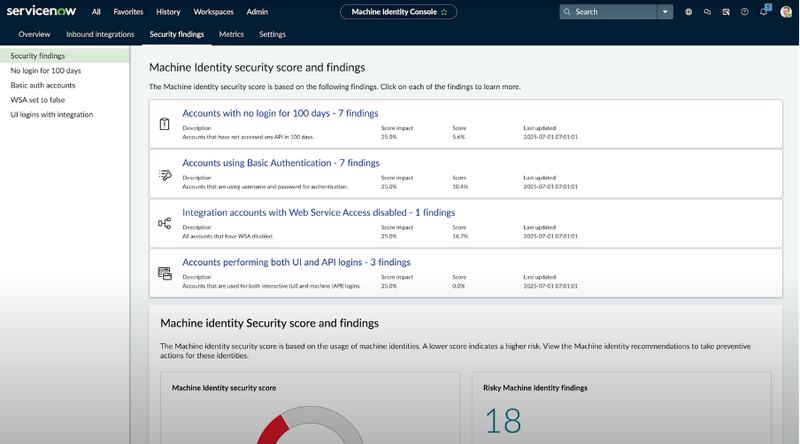
Task: Click the 10.4% score of Basic Authentication
Action: 460,187
